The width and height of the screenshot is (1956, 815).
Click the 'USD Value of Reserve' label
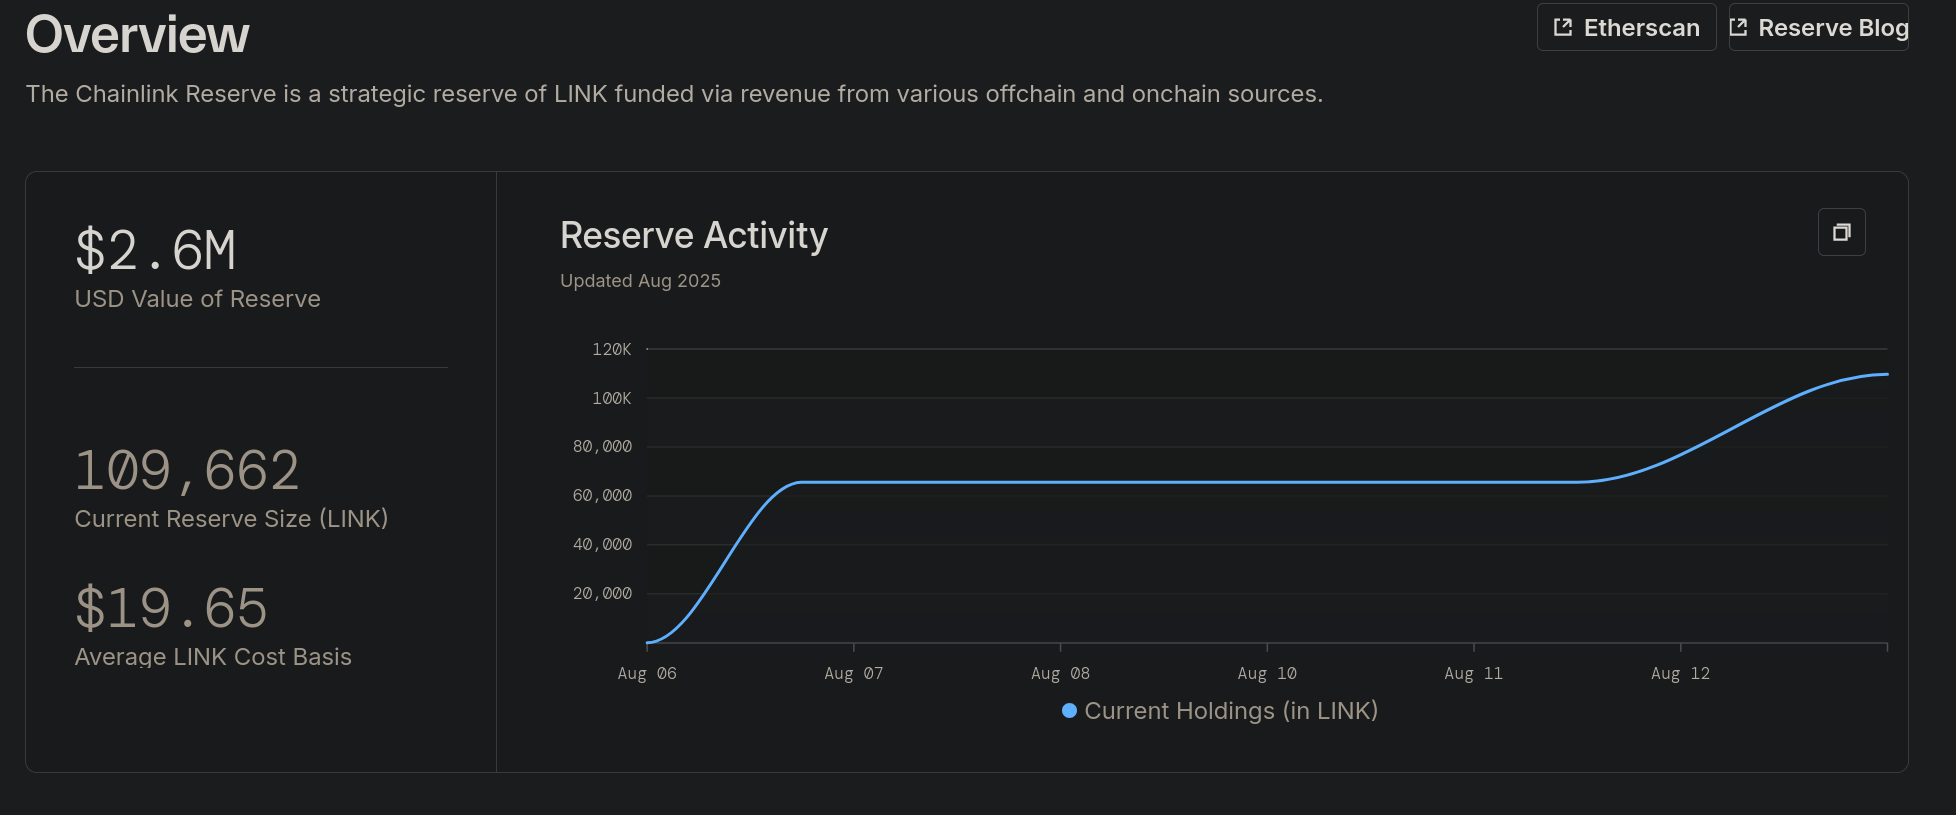pos(198,299)
